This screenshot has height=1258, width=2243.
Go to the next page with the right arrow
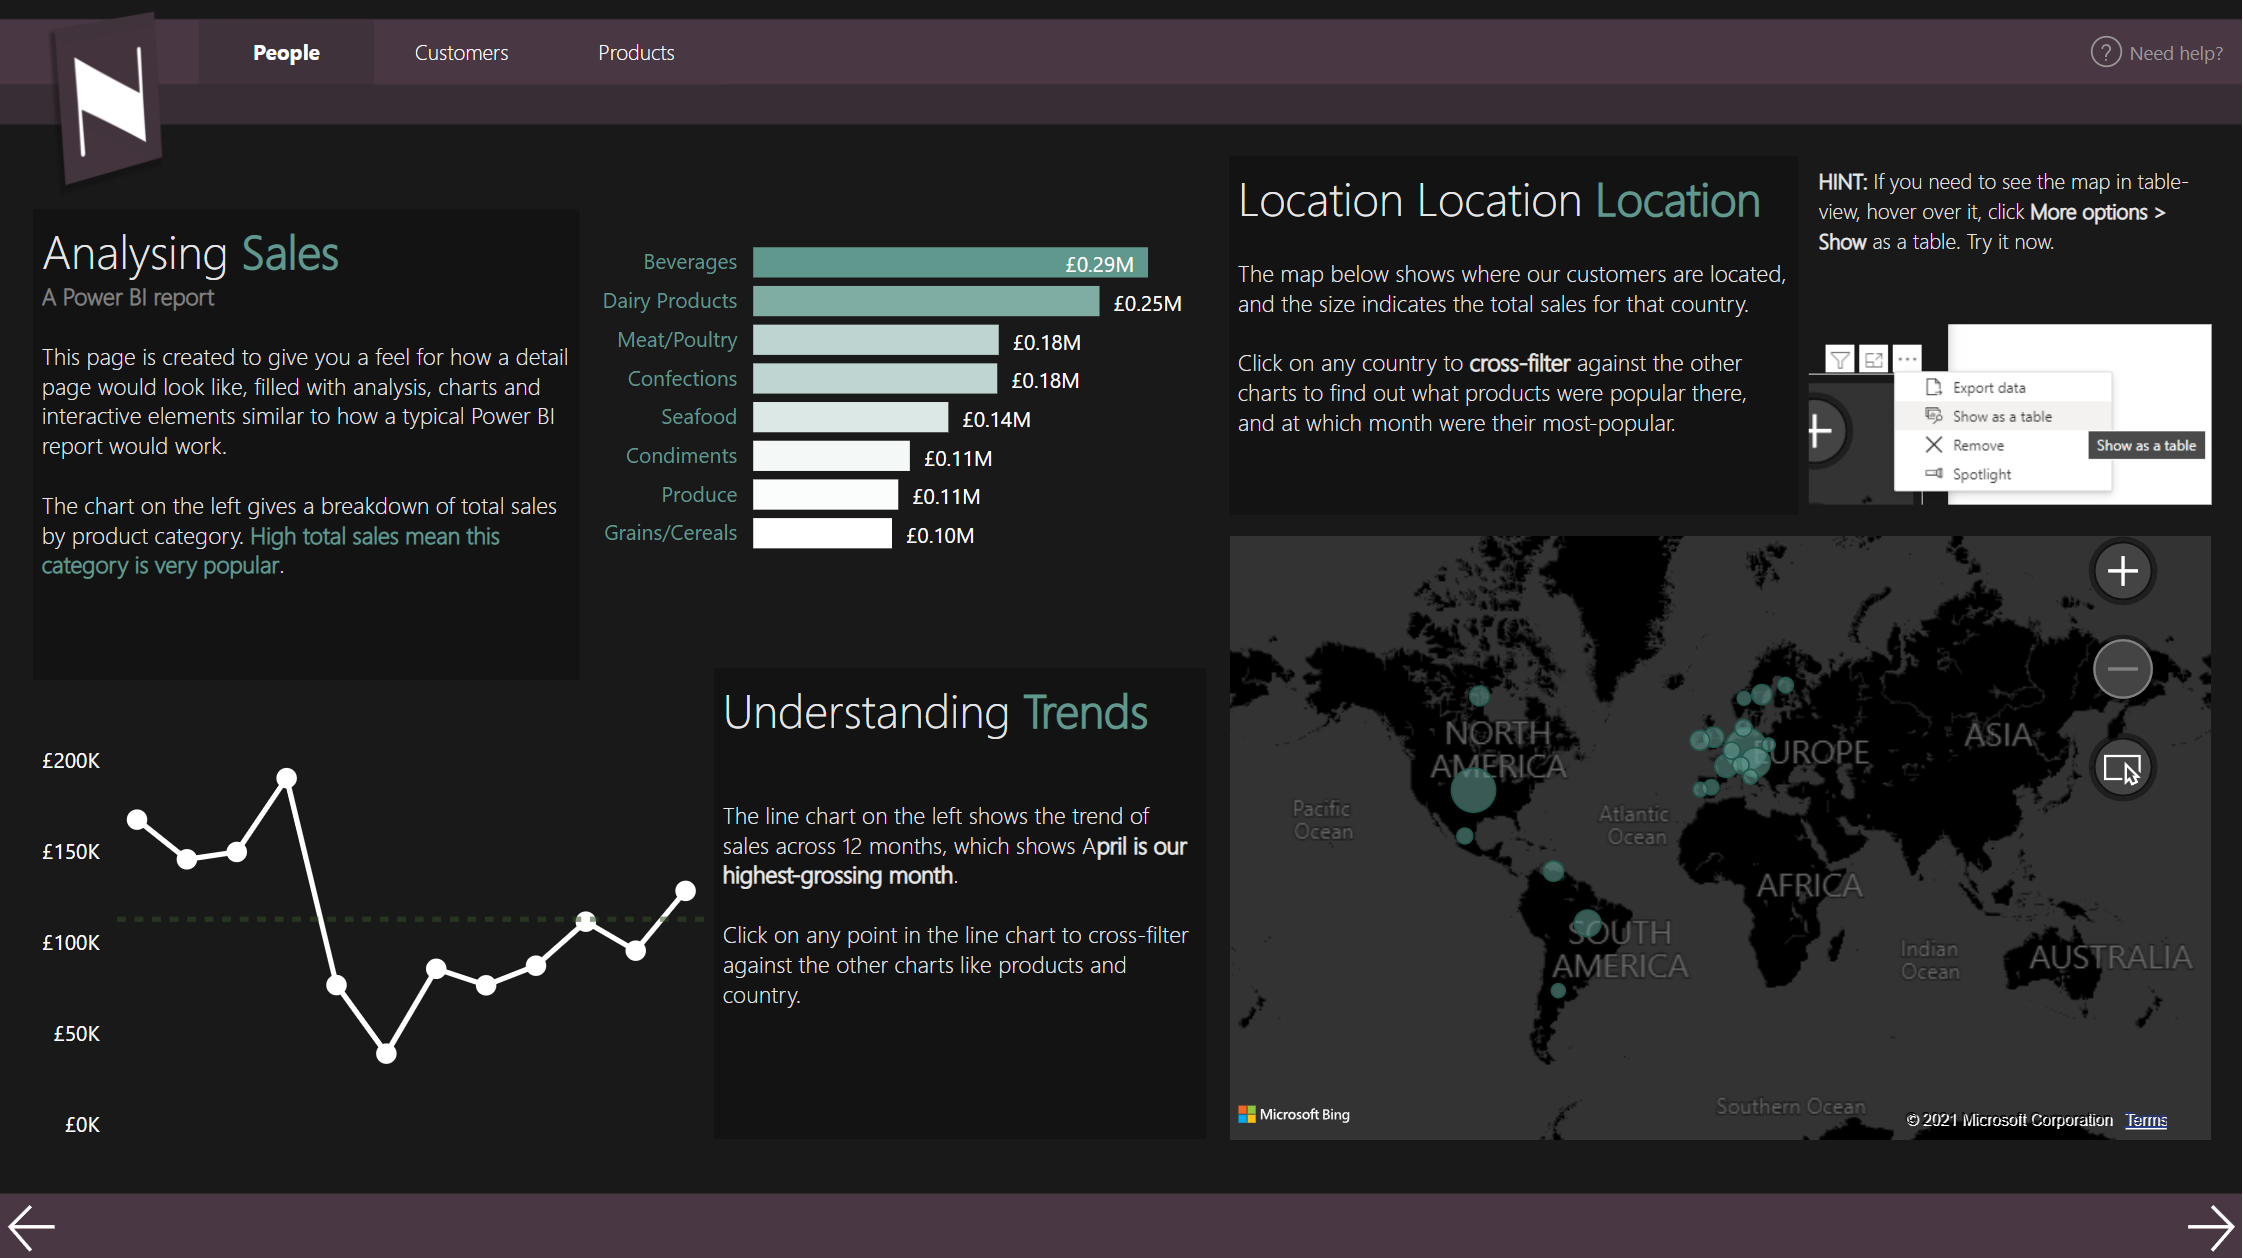[2209, 1227]
